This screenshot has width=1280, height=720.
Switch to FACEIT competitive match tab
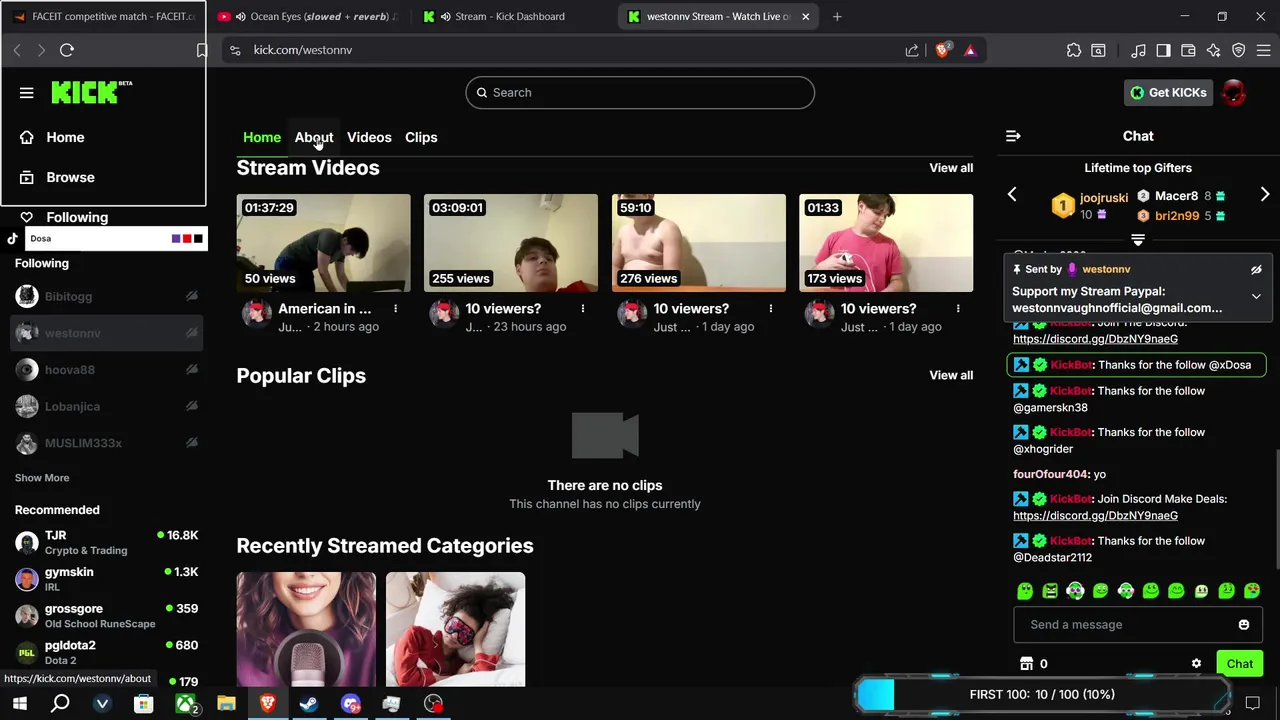pos(103,16)
